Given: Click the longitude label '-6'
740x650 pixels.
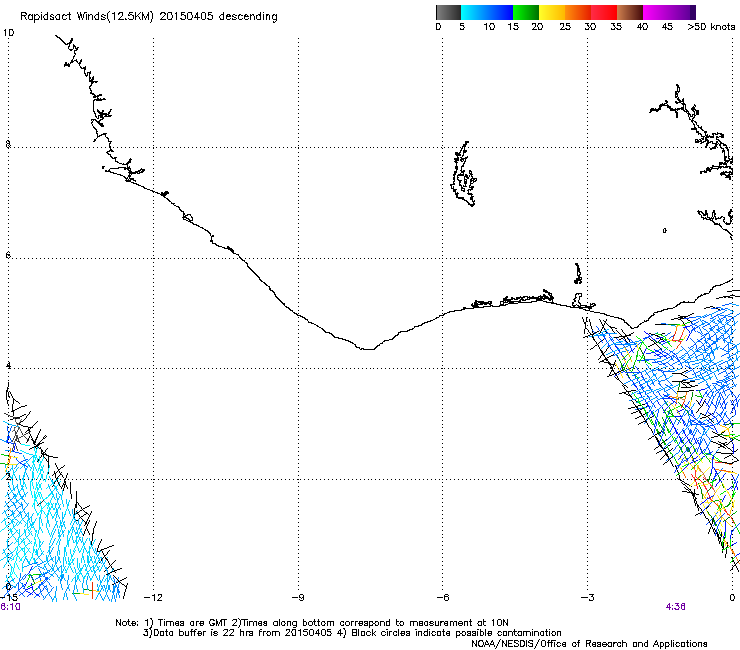Looking at the screenshot, I should (x=442, y=598).
